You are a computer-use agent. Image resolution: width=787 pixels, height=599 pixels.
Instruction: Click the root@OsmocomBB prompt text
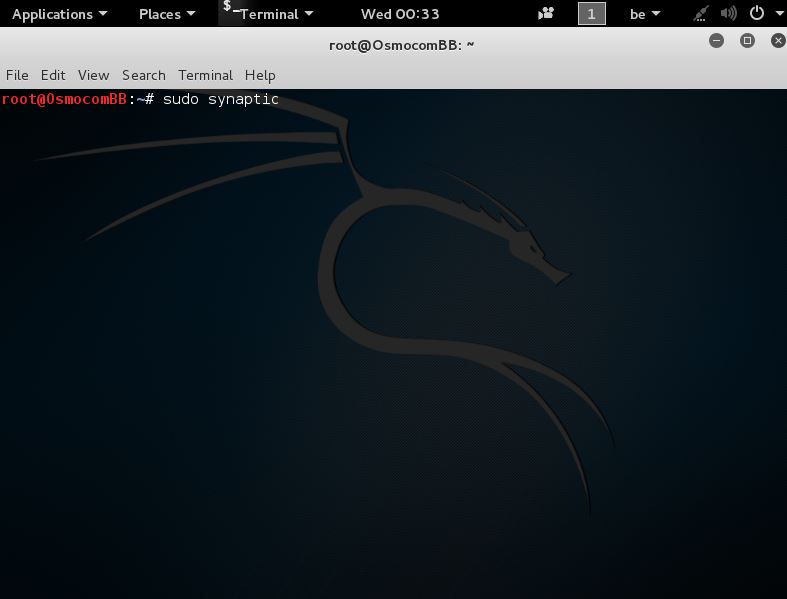click(x=64, y=99)
